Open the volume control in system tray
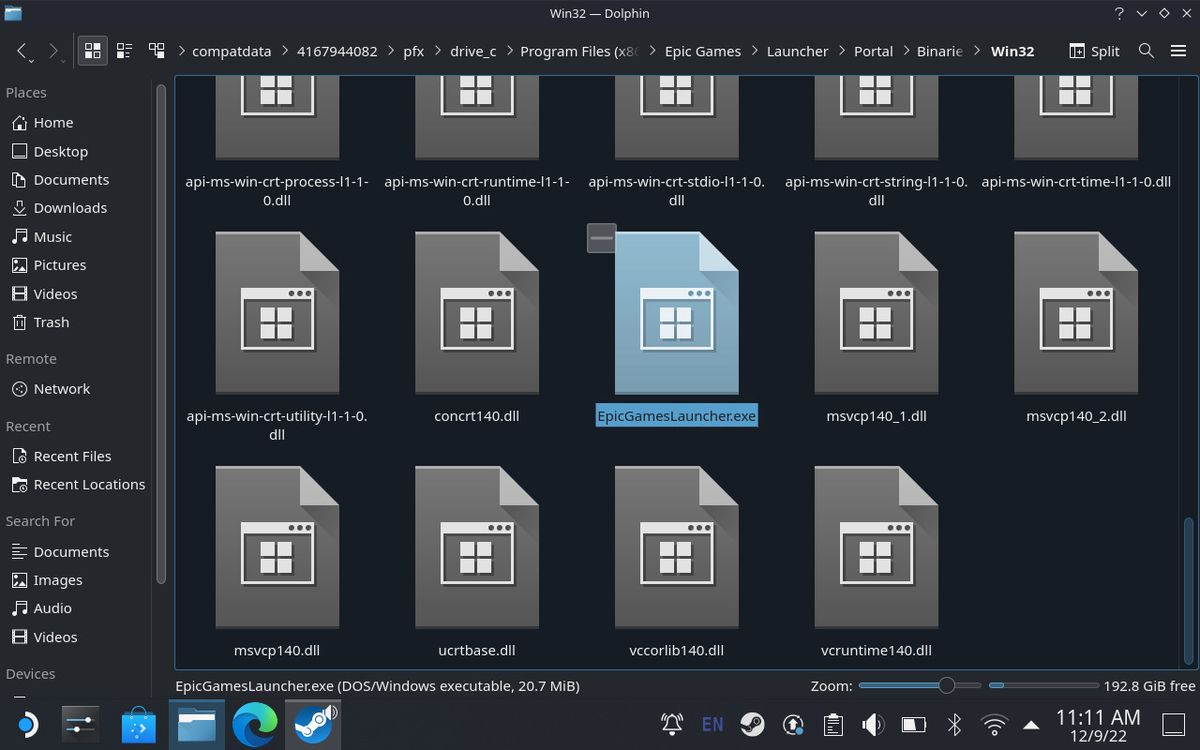The width and height of the screenshot is (1200, 750). [872, 724]
